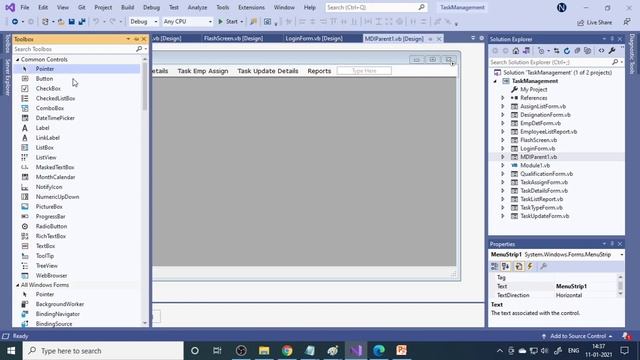Open Properties wrench icon in Solution Explorer toolbar
The width and height of the screenshot is (640, 360).
[611, 51]
